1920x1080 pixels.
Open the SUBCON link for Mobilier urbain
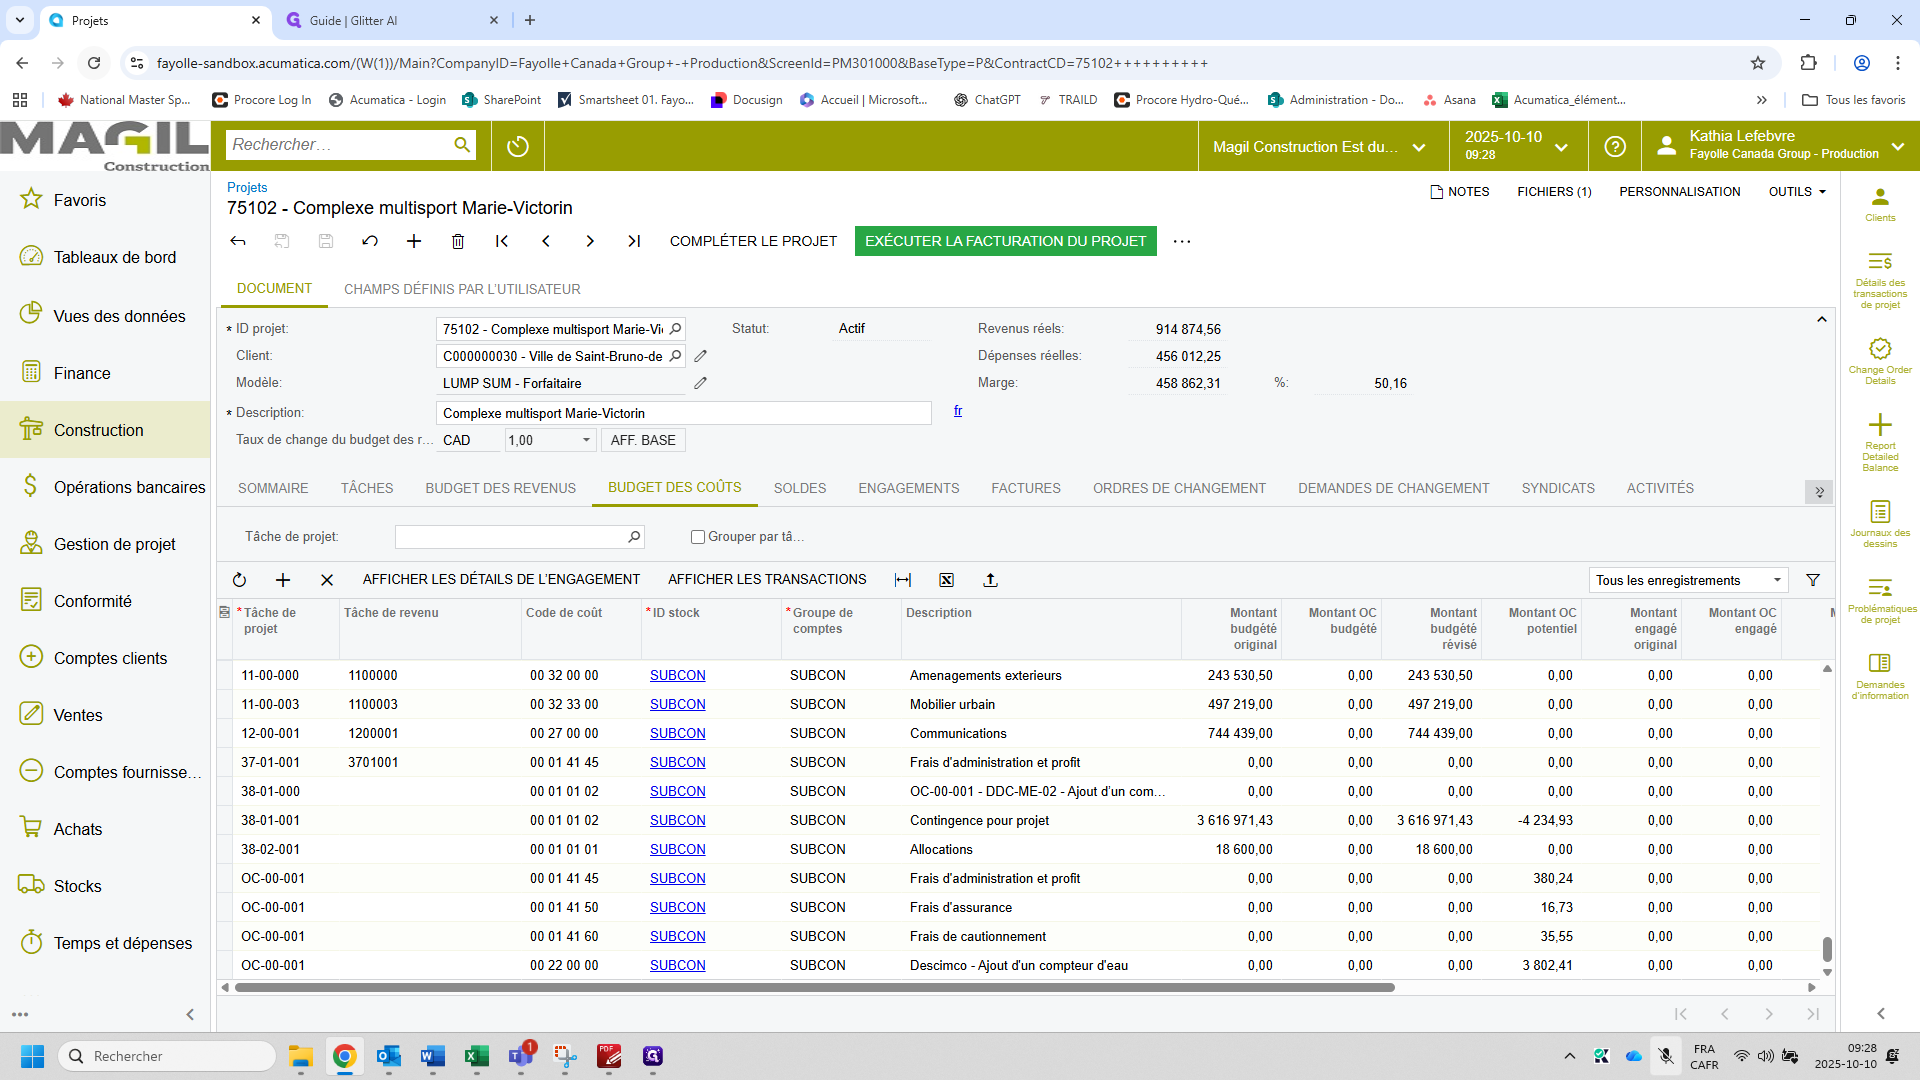(677, 704)
